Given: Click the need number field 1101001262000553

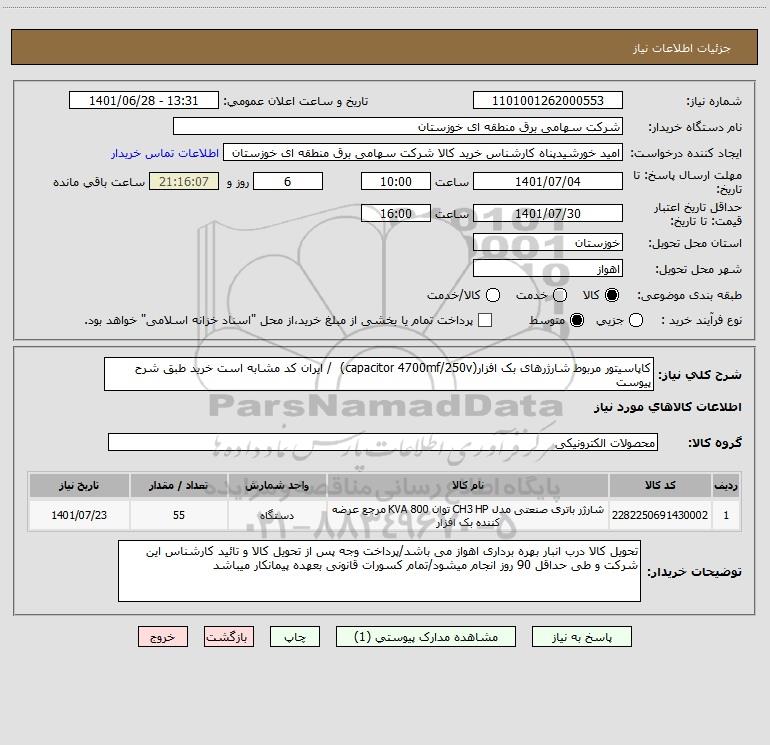Looking at the screenshot, I should point(548,101).
